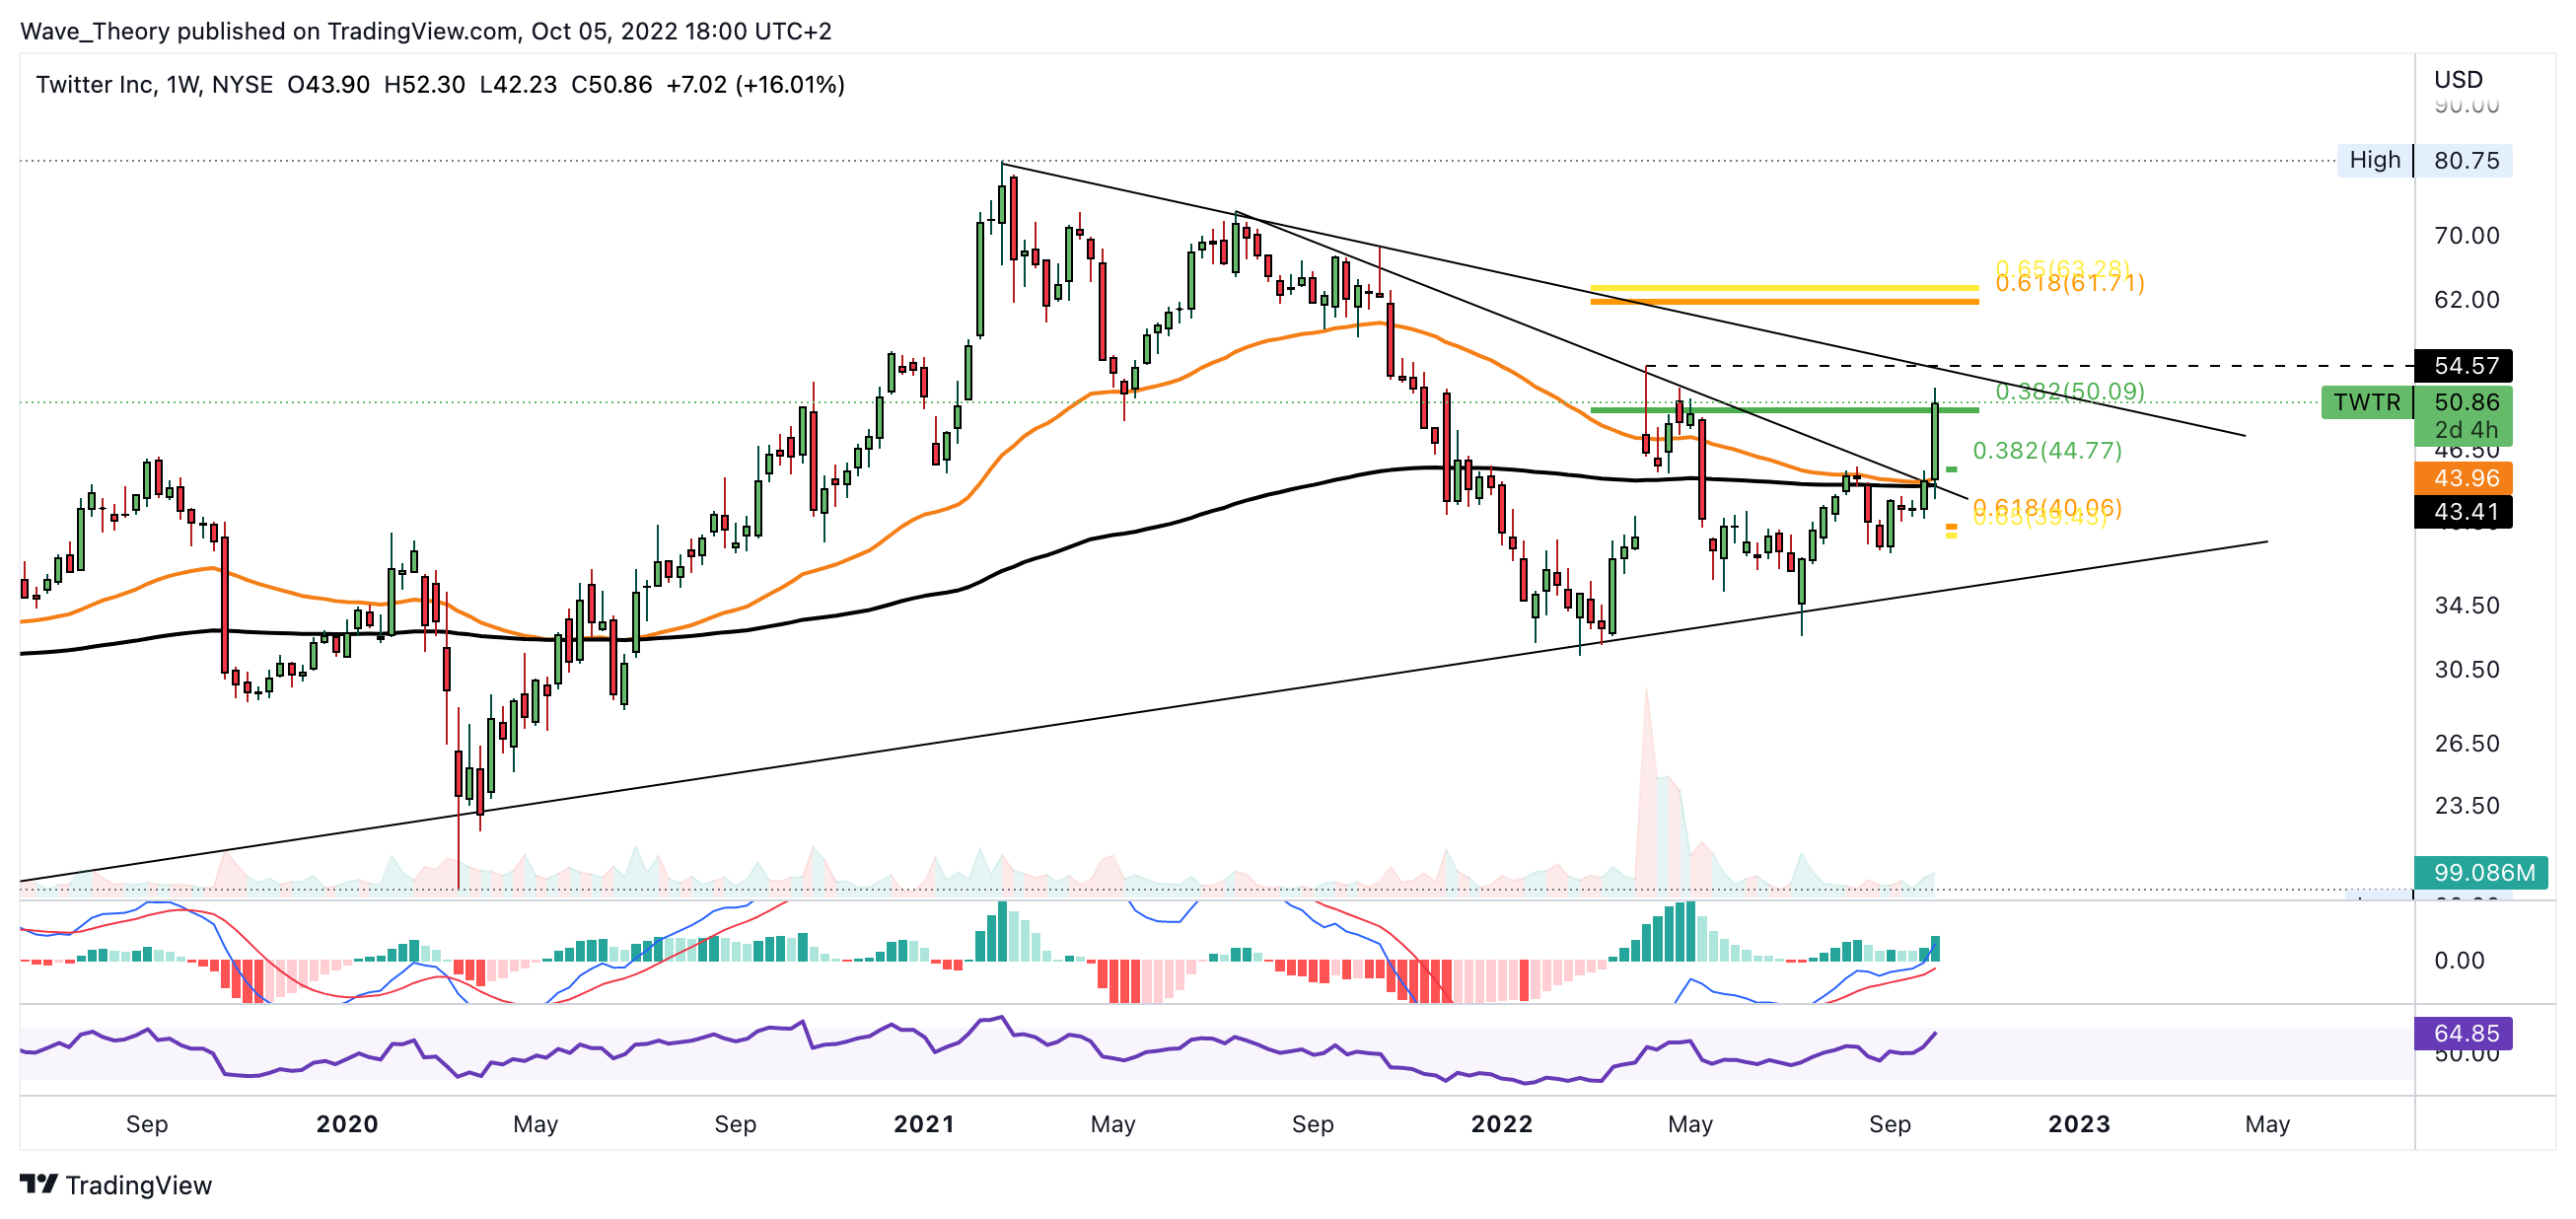Click the black 43.41 moving average label
Viewport: 2576px width, 1219px height.
click(2464, 512)
